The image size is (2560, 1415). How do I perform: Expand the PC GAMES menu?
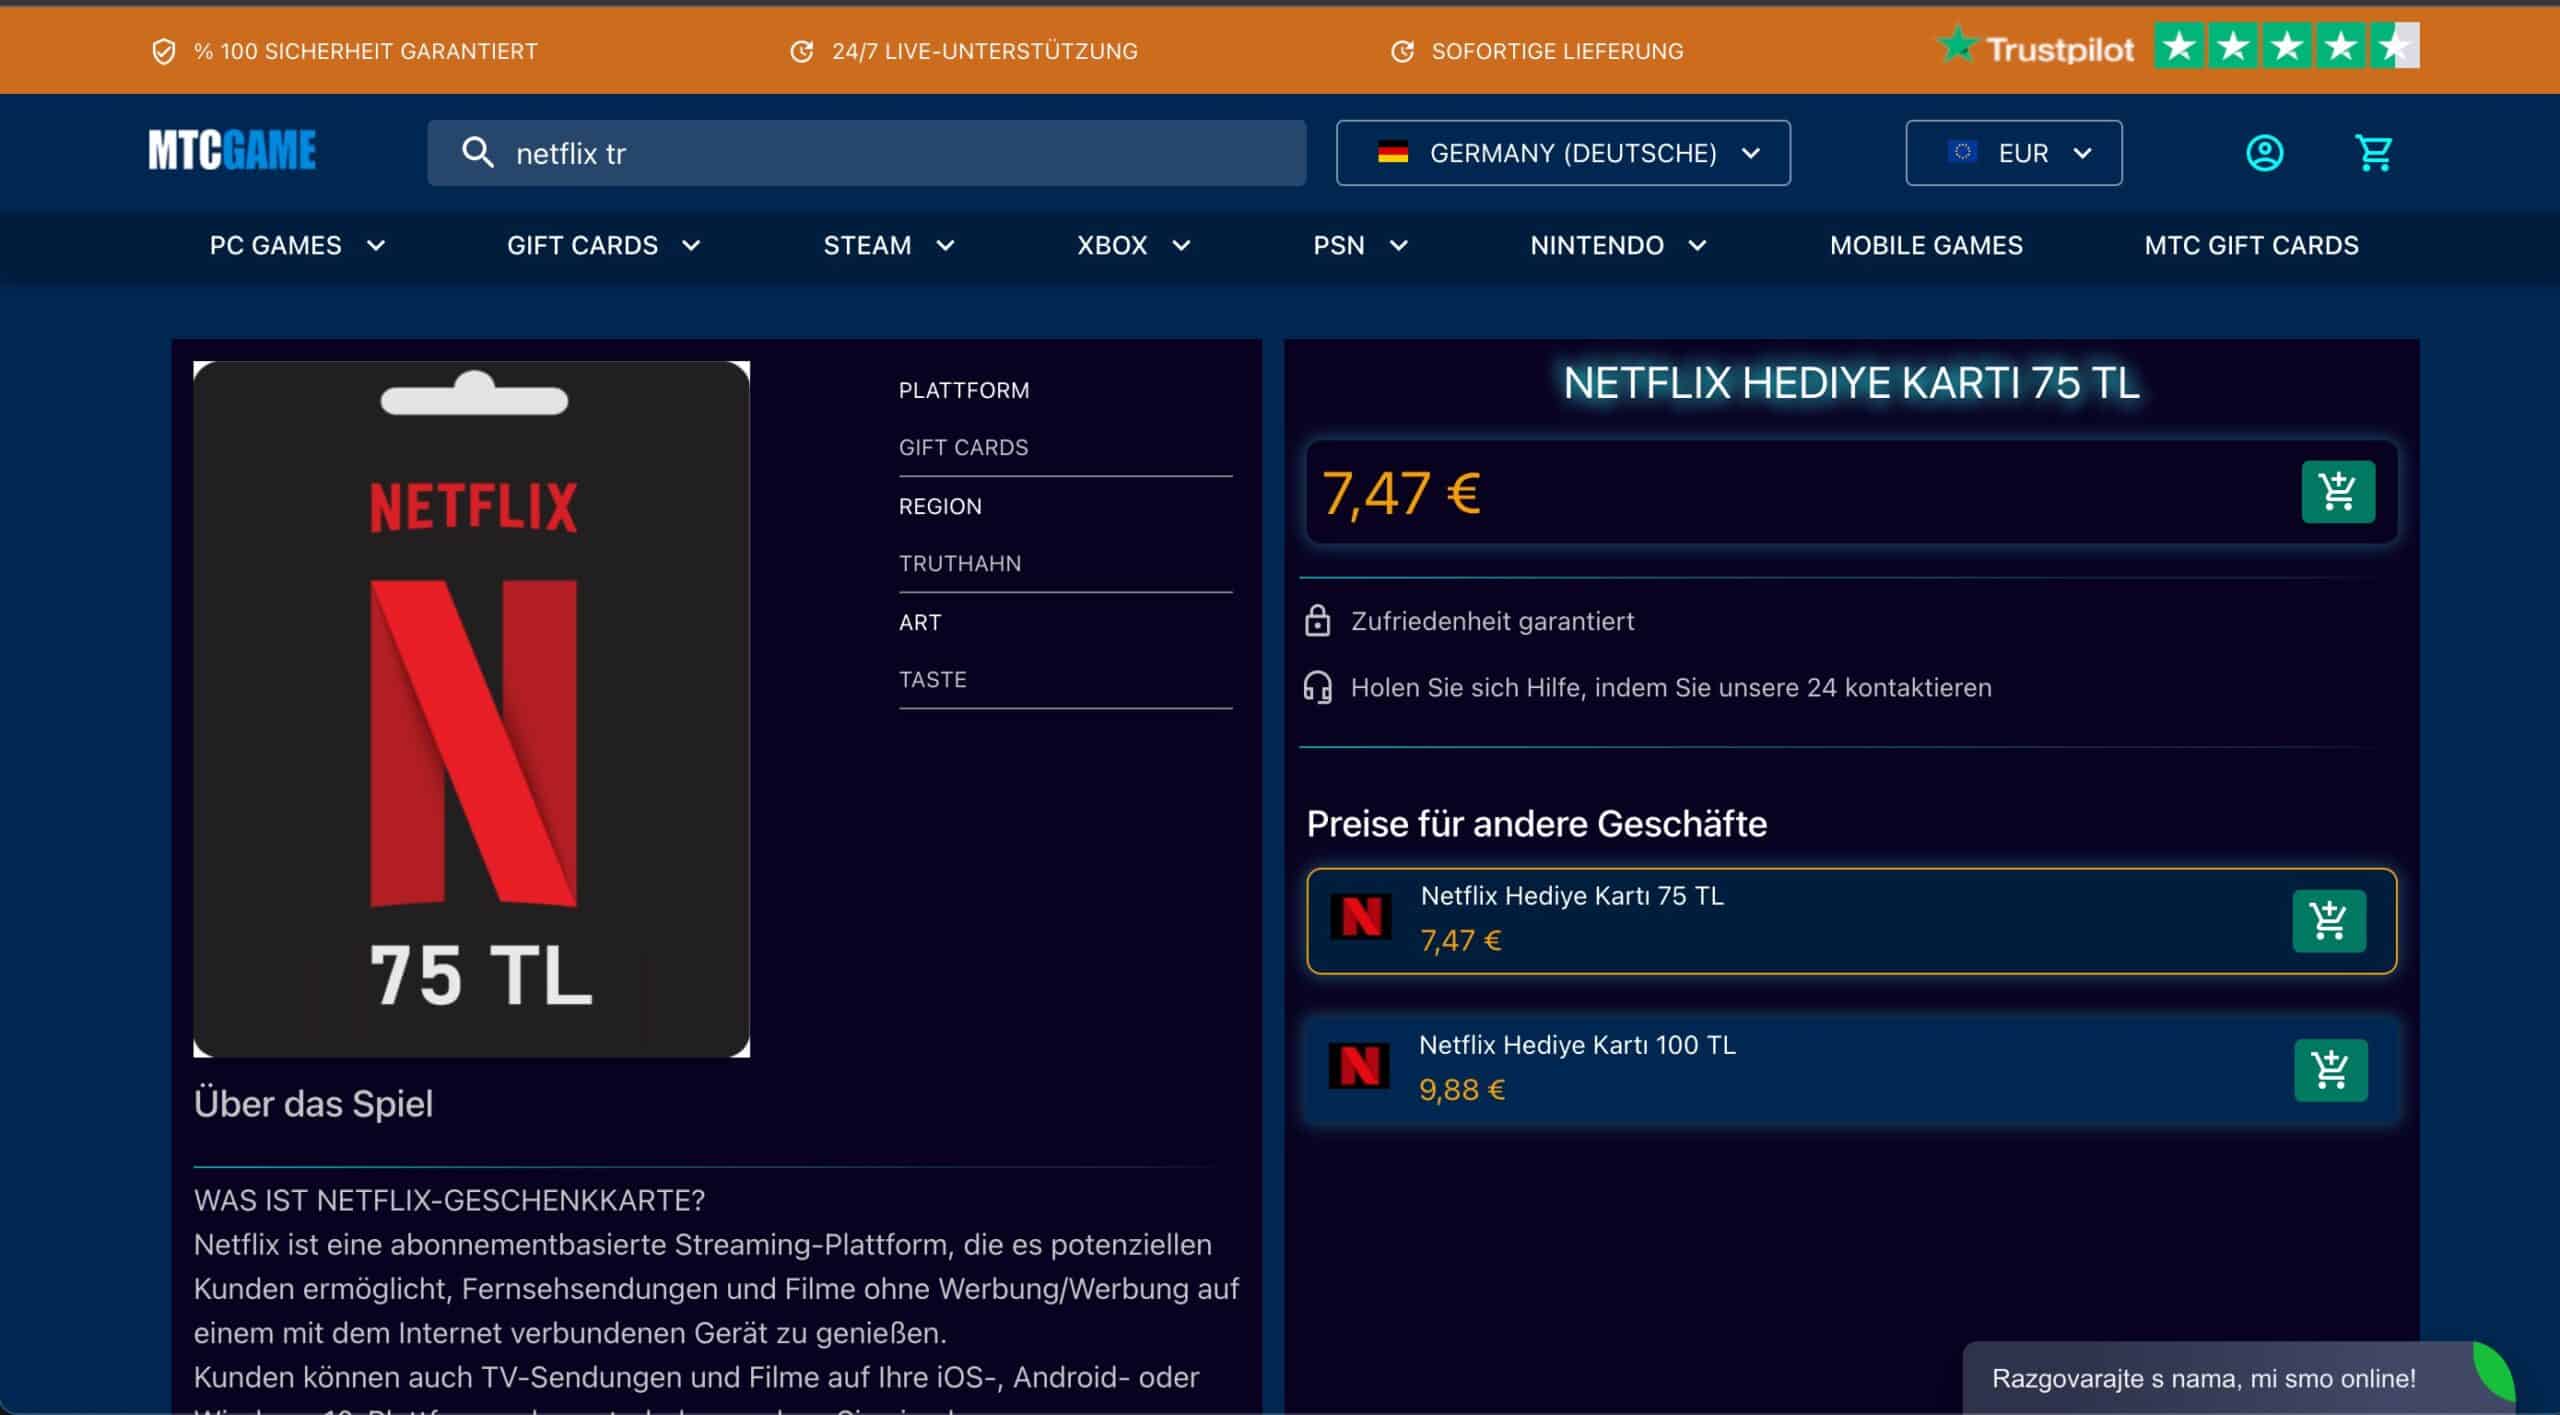click(x=297, y=246)
